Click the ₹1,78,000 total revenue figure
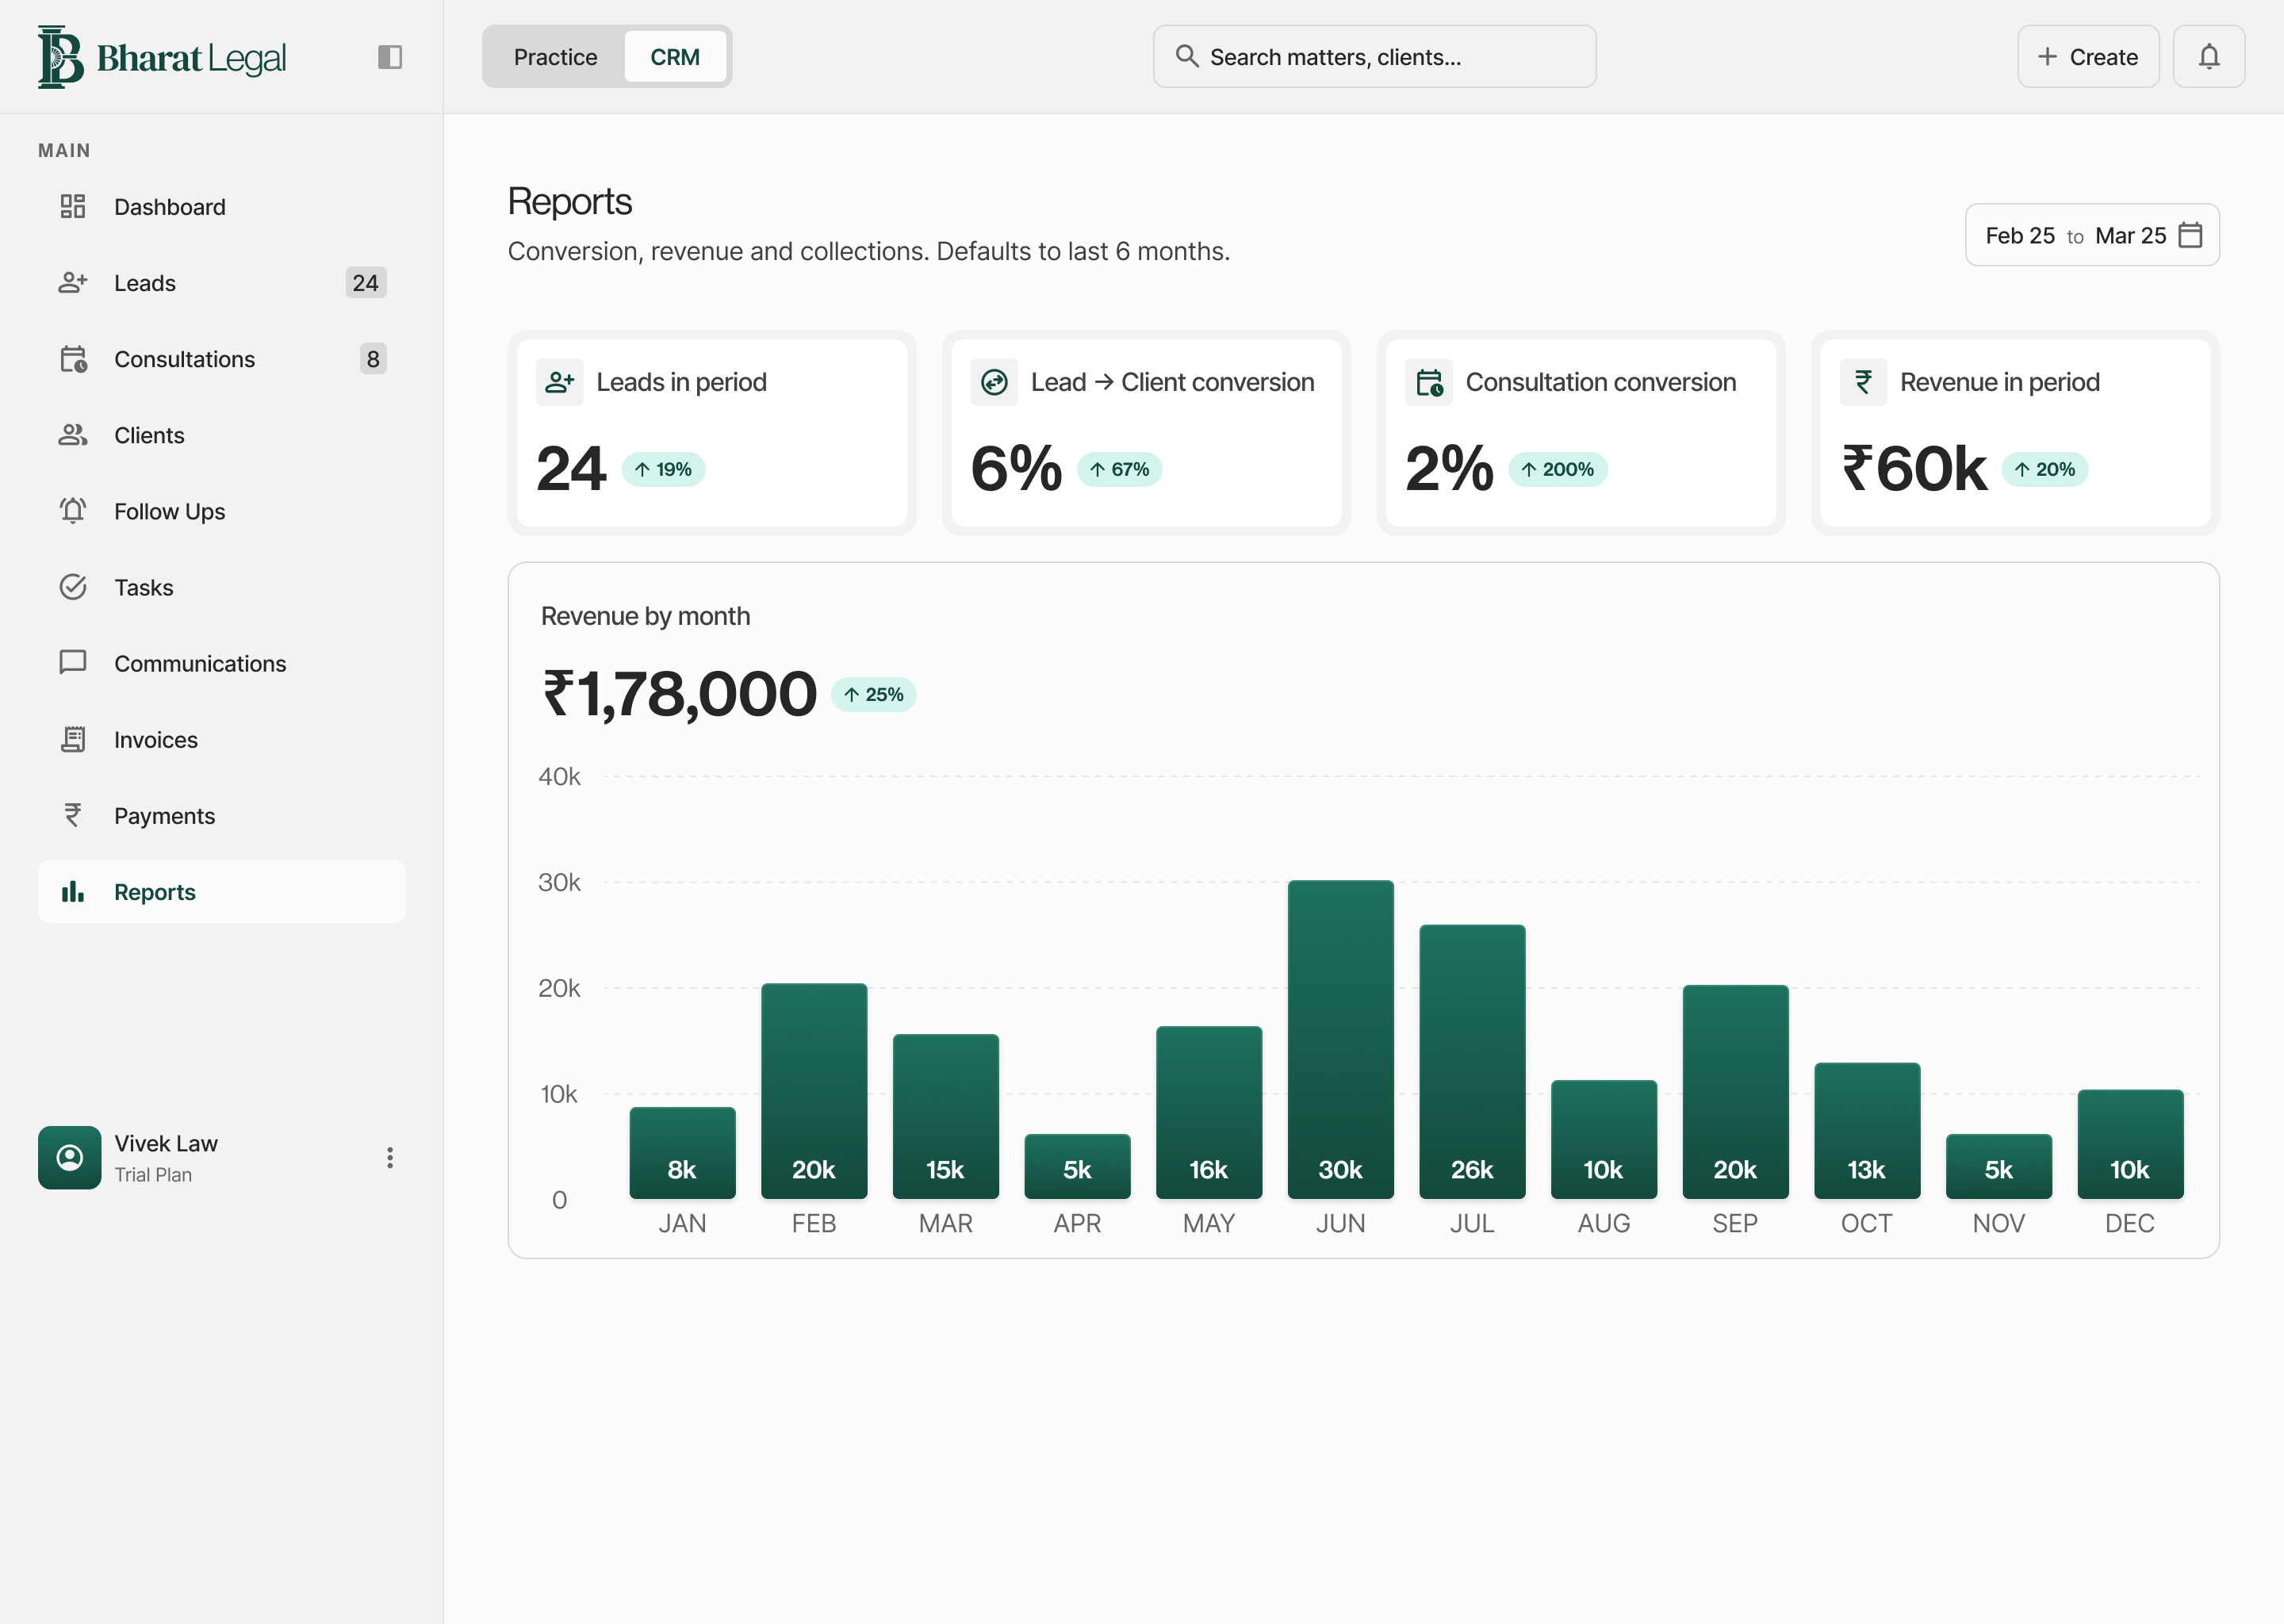The image size is (2284, 1624). (x=680, y=694)
